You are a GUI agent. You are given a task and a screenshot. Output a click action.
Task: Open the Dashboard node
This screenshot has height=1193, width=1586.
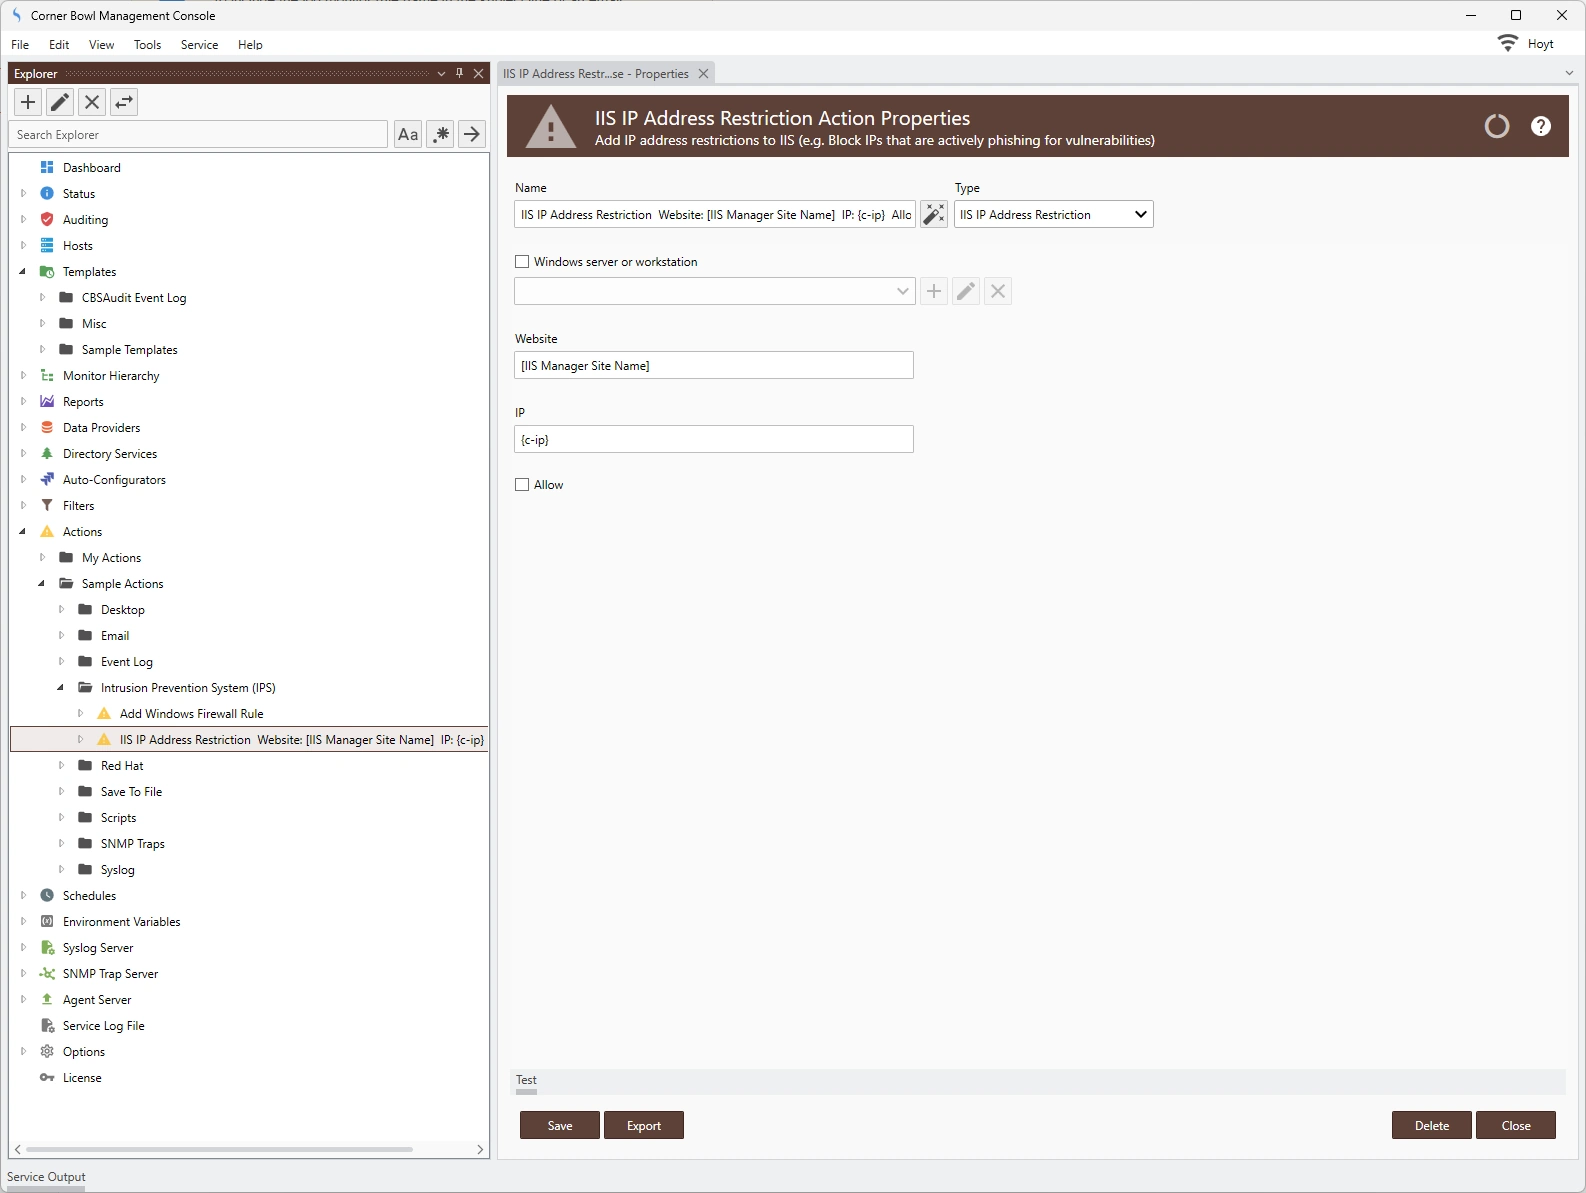[91, 168]
